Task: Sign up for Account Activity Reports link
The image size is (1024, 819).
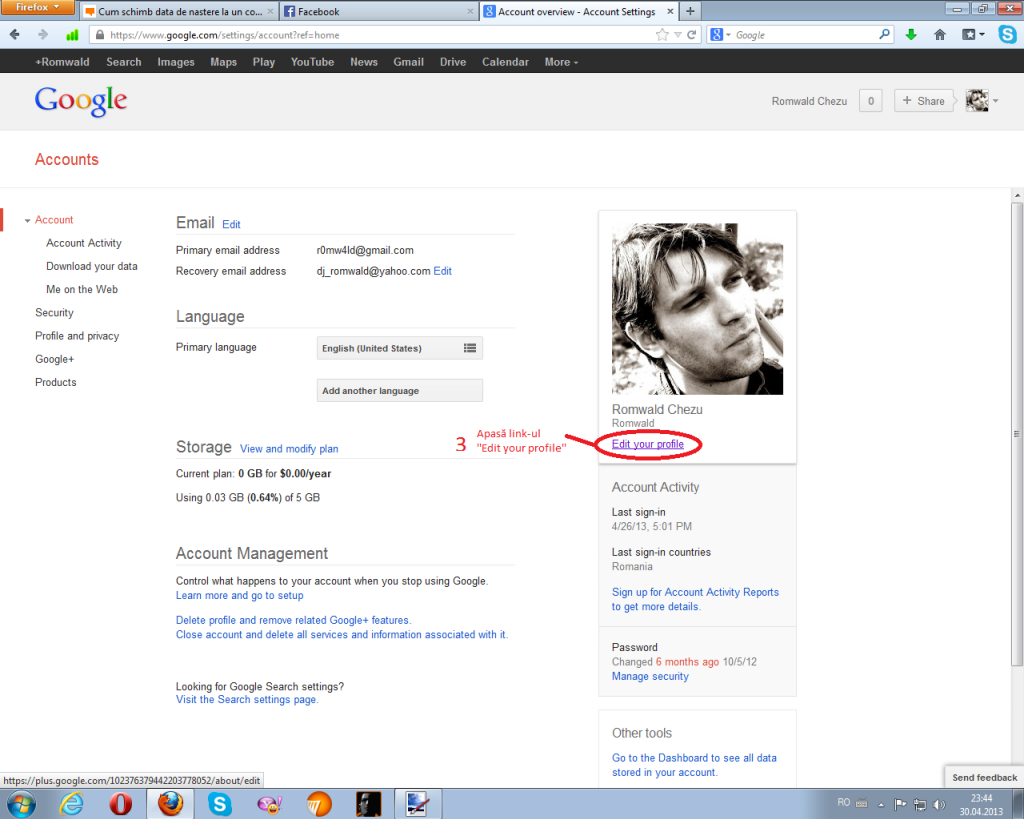Action: (x=695, y=600)
